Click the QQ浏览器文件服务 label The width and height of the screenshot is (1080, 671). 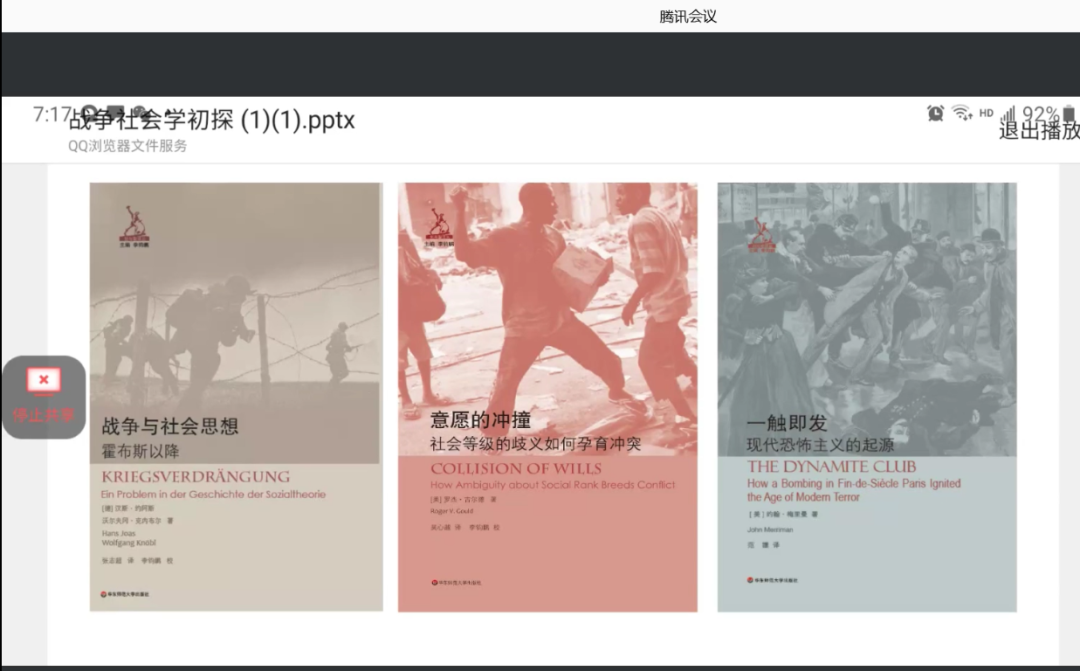tap(127, 145)
